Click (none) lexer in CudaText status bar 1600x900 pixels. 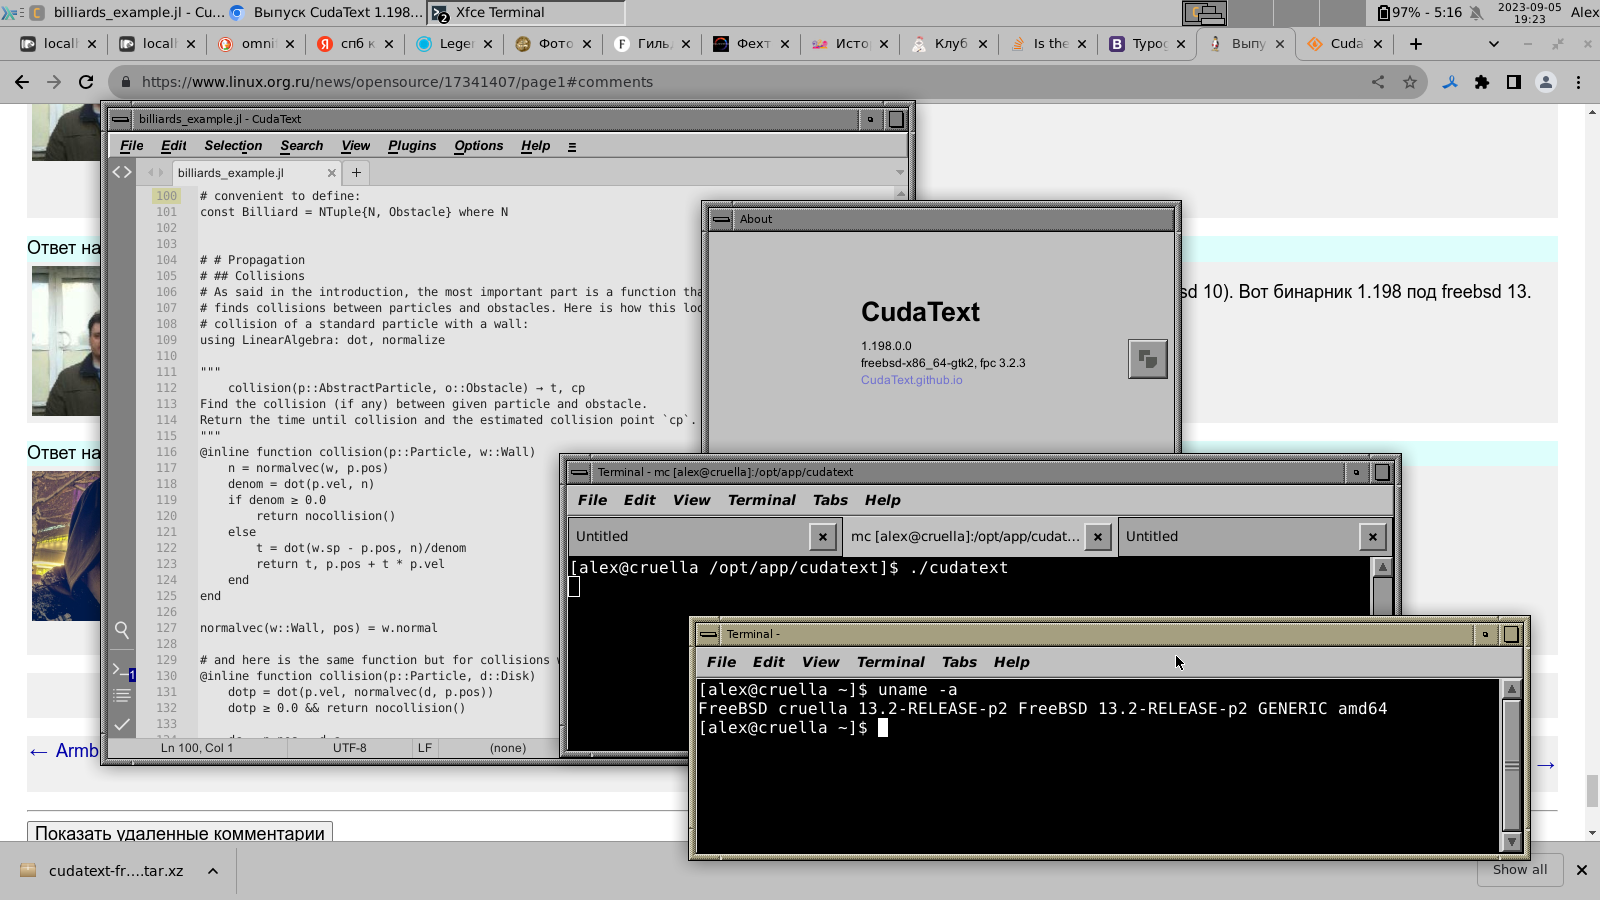point(508,748)
